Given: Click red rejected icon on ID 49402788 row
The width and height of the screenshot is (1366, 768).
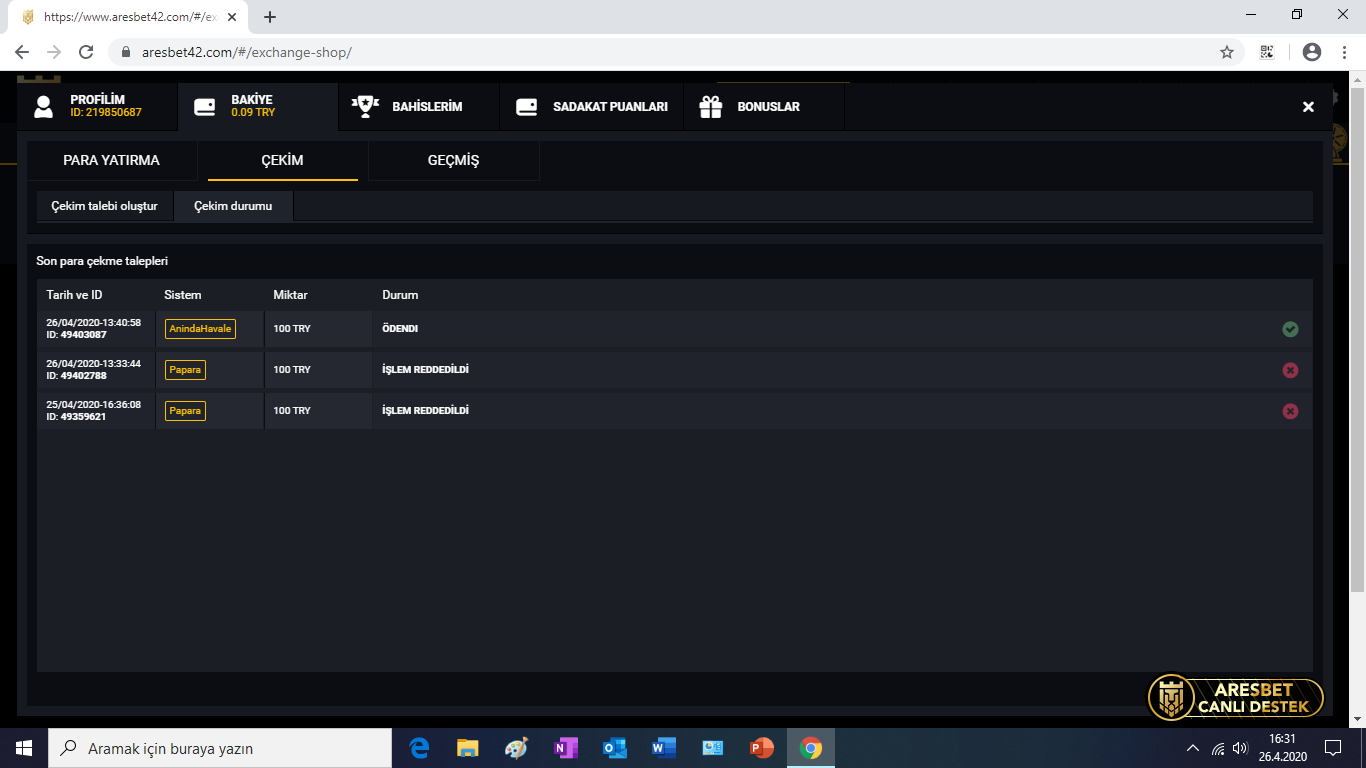Looking at the screenshot, I should (x=1290, y=370).
